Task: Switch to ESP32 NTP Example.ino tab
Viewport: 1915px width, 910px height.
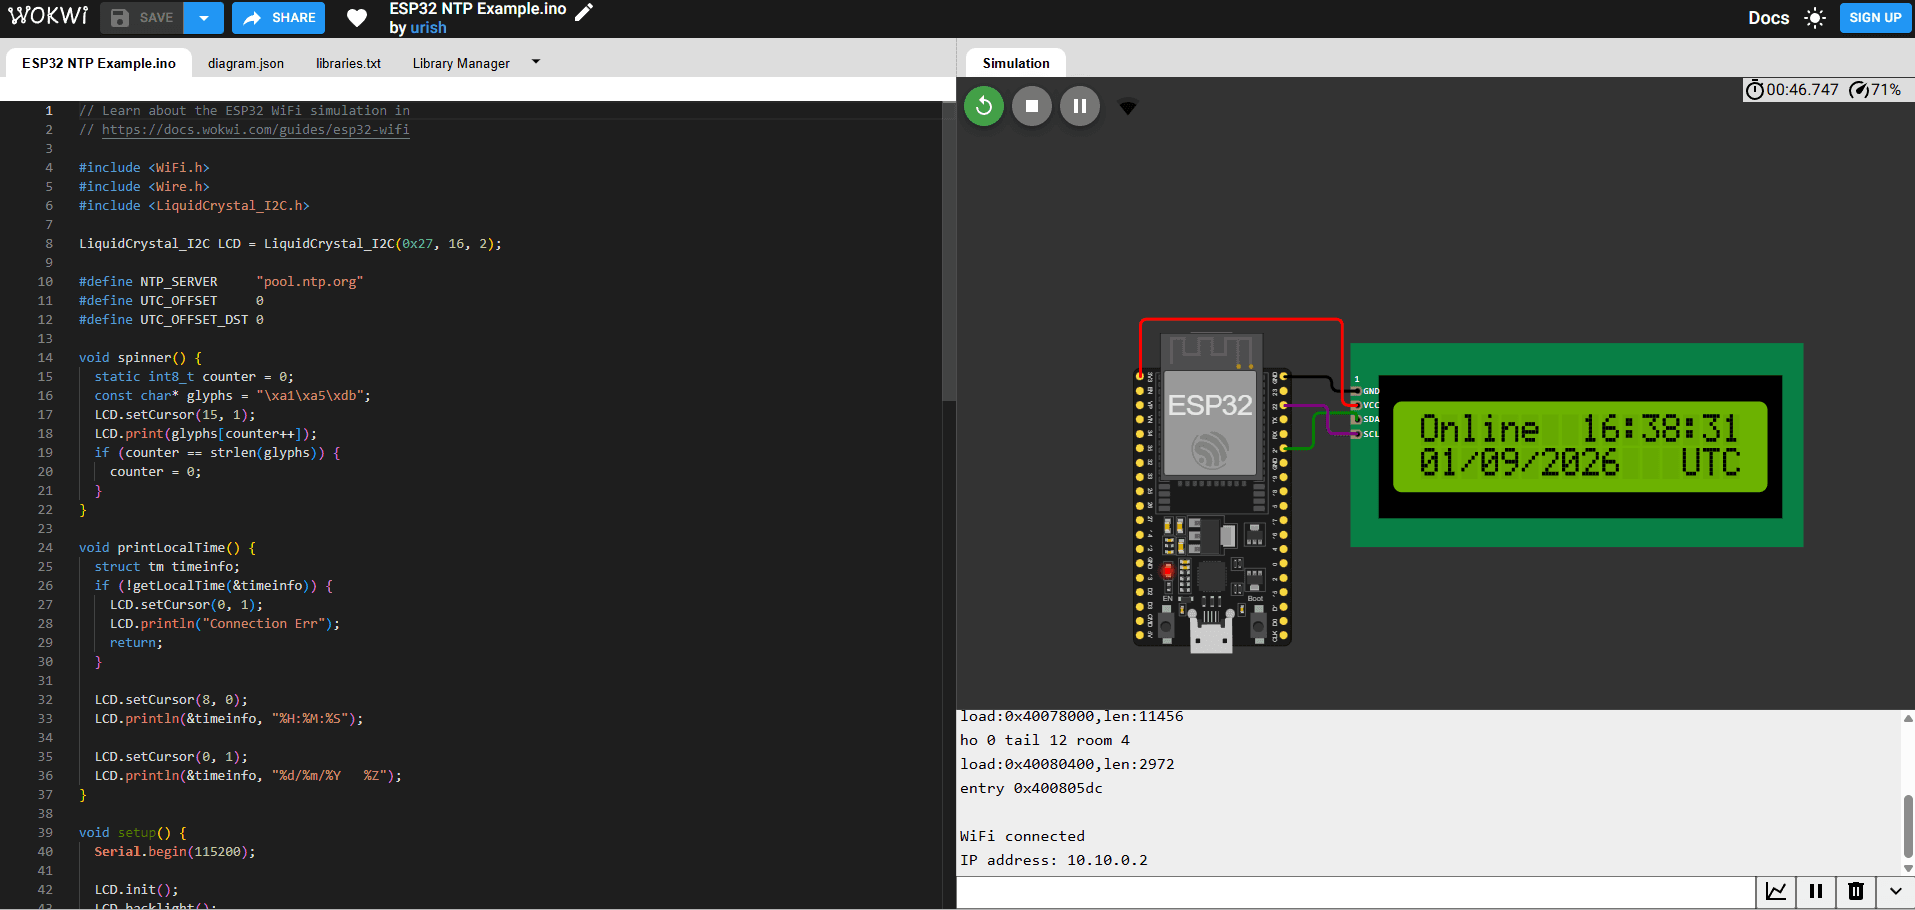Action: (99, 63)
